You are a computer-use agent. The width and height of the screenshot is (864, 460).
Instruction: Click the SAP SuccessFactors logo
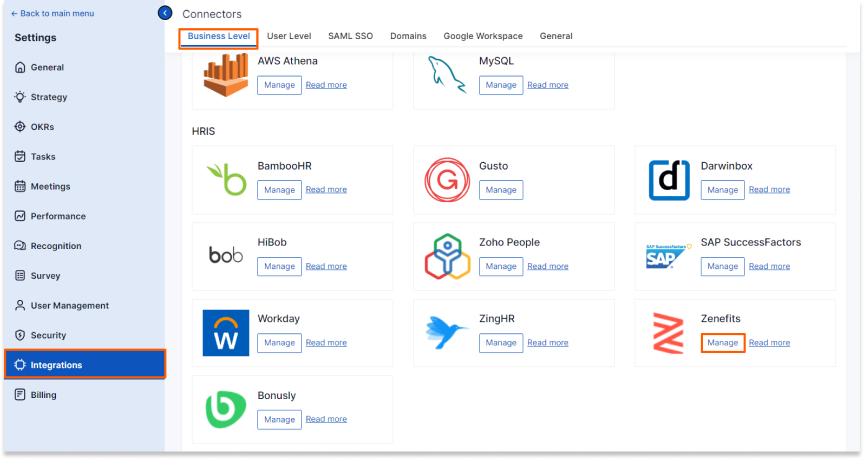[668, 256]
